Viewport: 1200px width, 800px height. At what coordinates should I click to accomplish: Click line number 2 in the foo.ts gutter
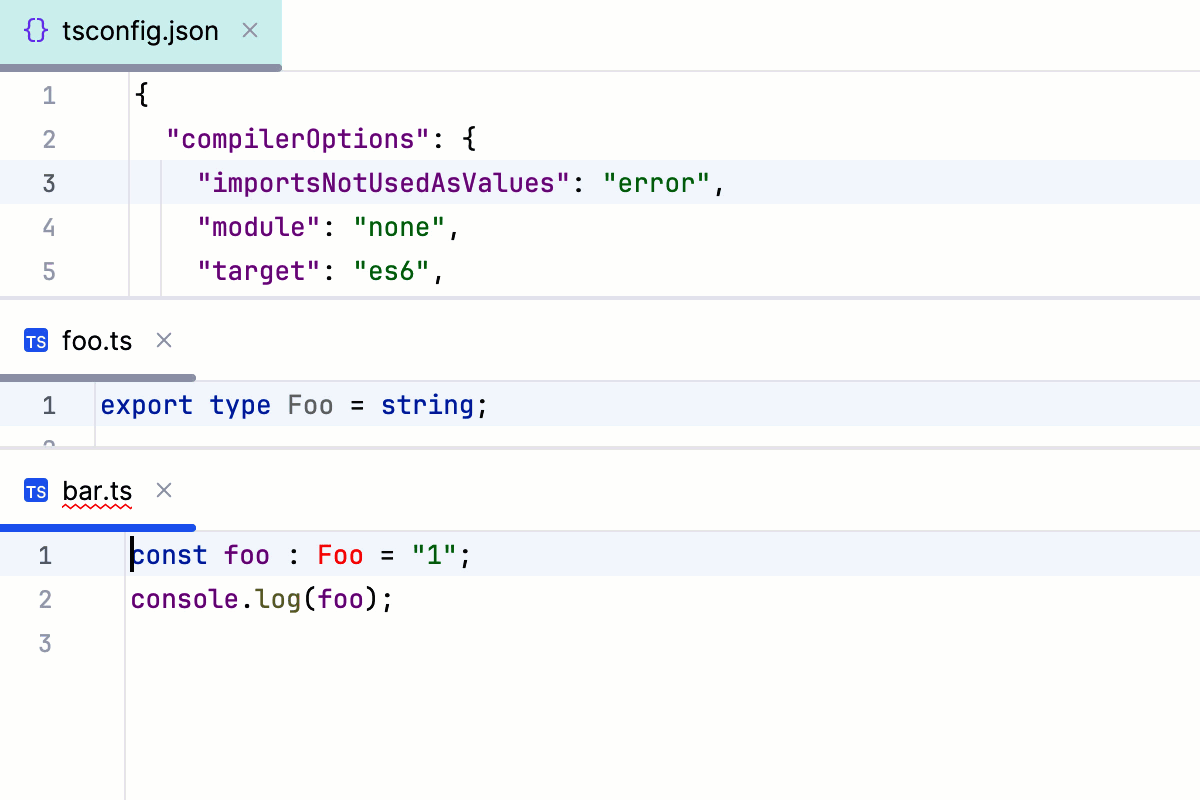tap(48, 445)
